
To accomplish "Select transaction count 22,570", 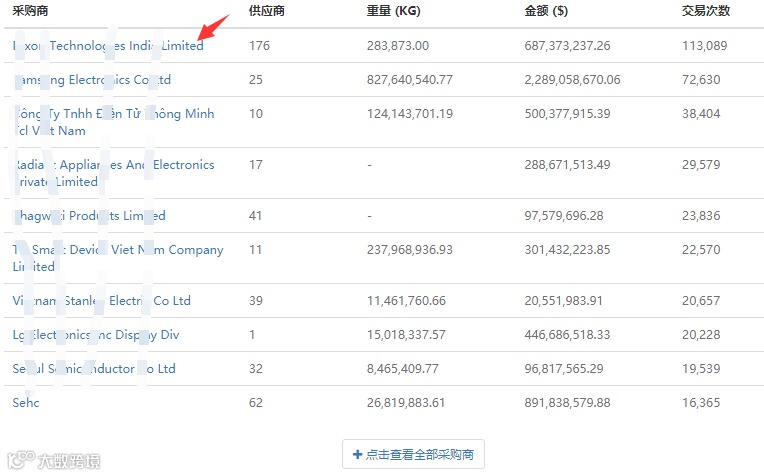I will (701, 249).
